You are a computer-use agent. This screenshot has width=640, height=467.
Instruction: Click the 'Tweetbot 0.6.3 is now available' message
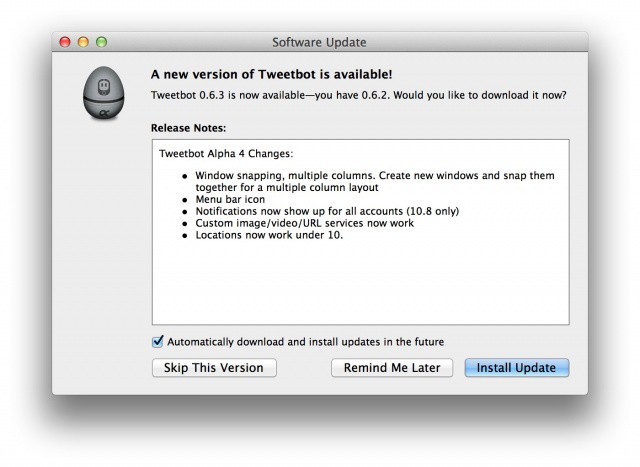tap(358, 95)
